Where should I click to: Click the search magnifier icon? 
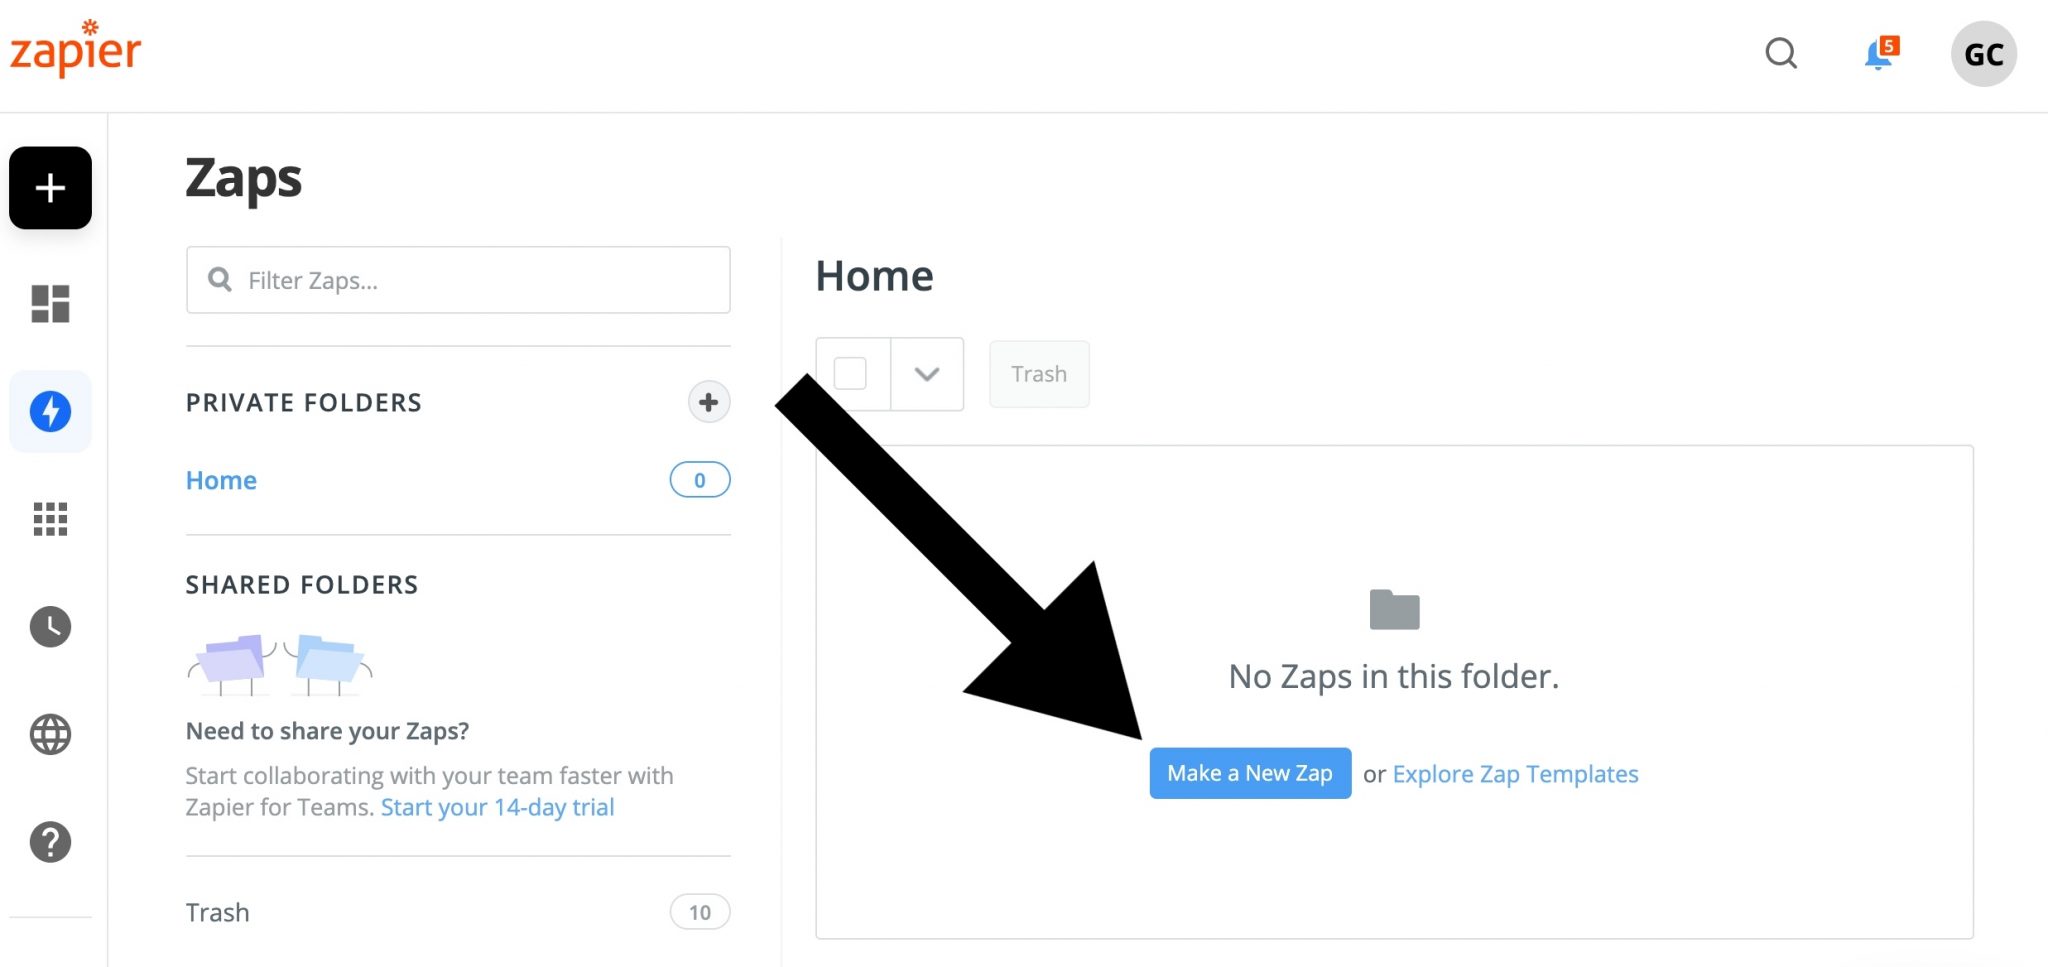click(x=1781, y=54)
